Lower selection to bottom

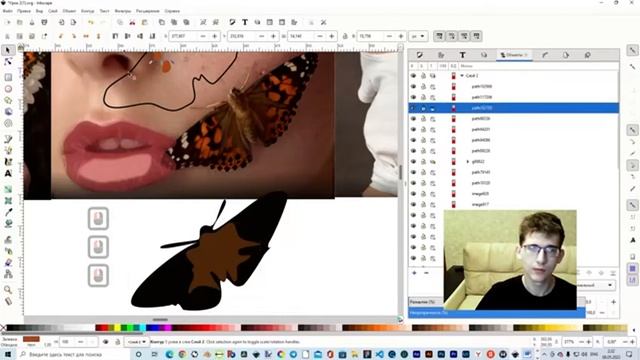tap(152, 36)
